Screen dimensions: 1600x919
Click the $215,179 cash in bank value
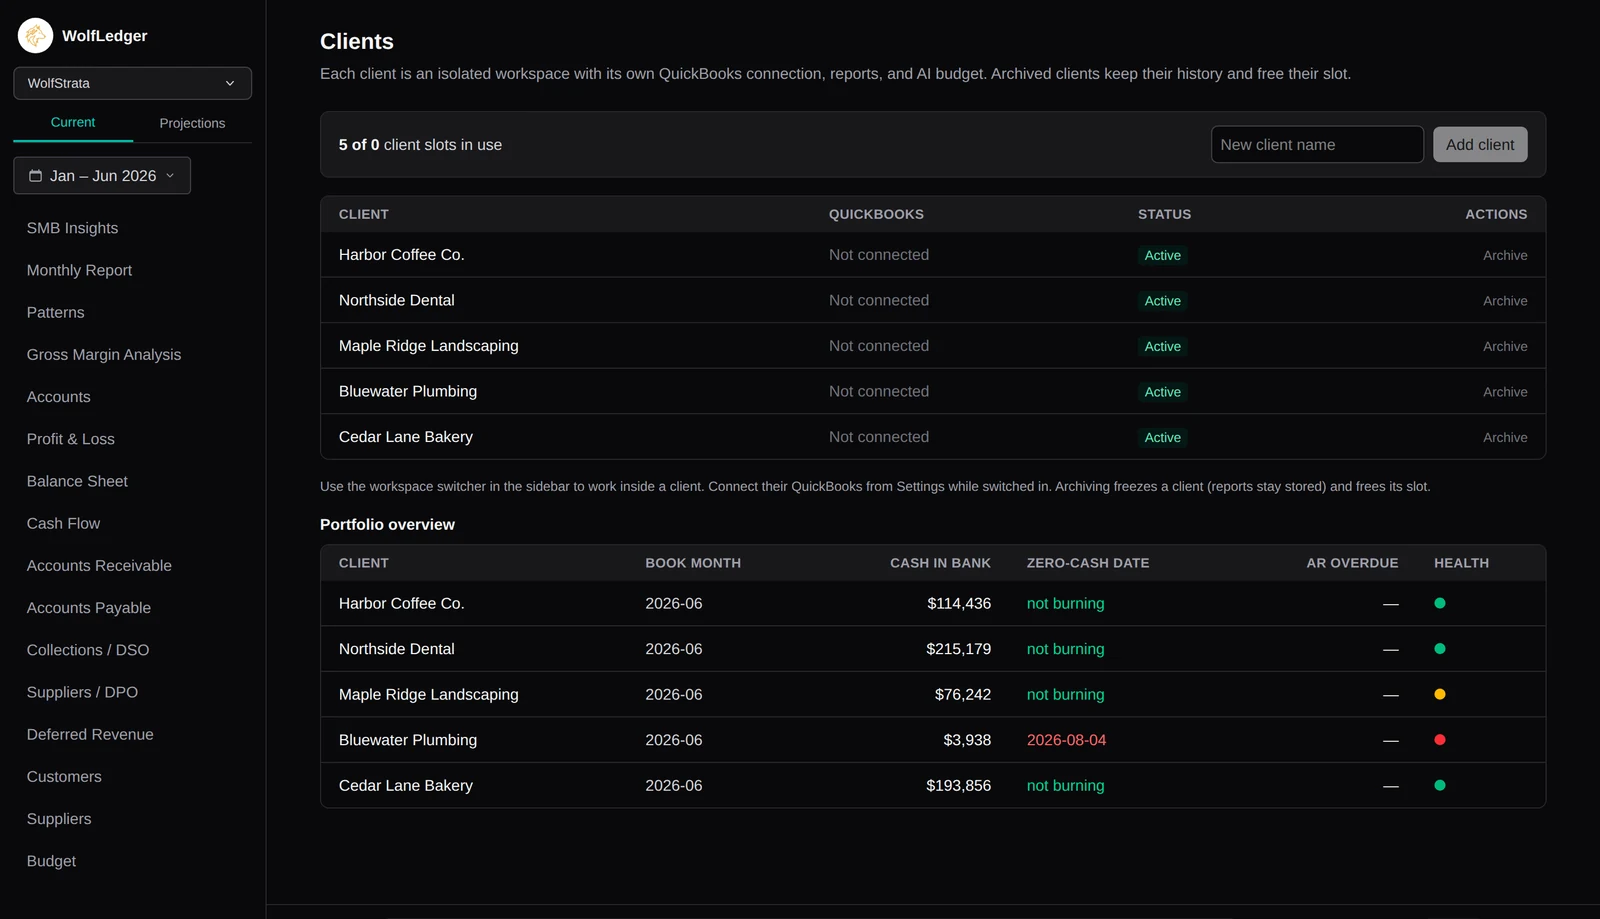[958, 649]
